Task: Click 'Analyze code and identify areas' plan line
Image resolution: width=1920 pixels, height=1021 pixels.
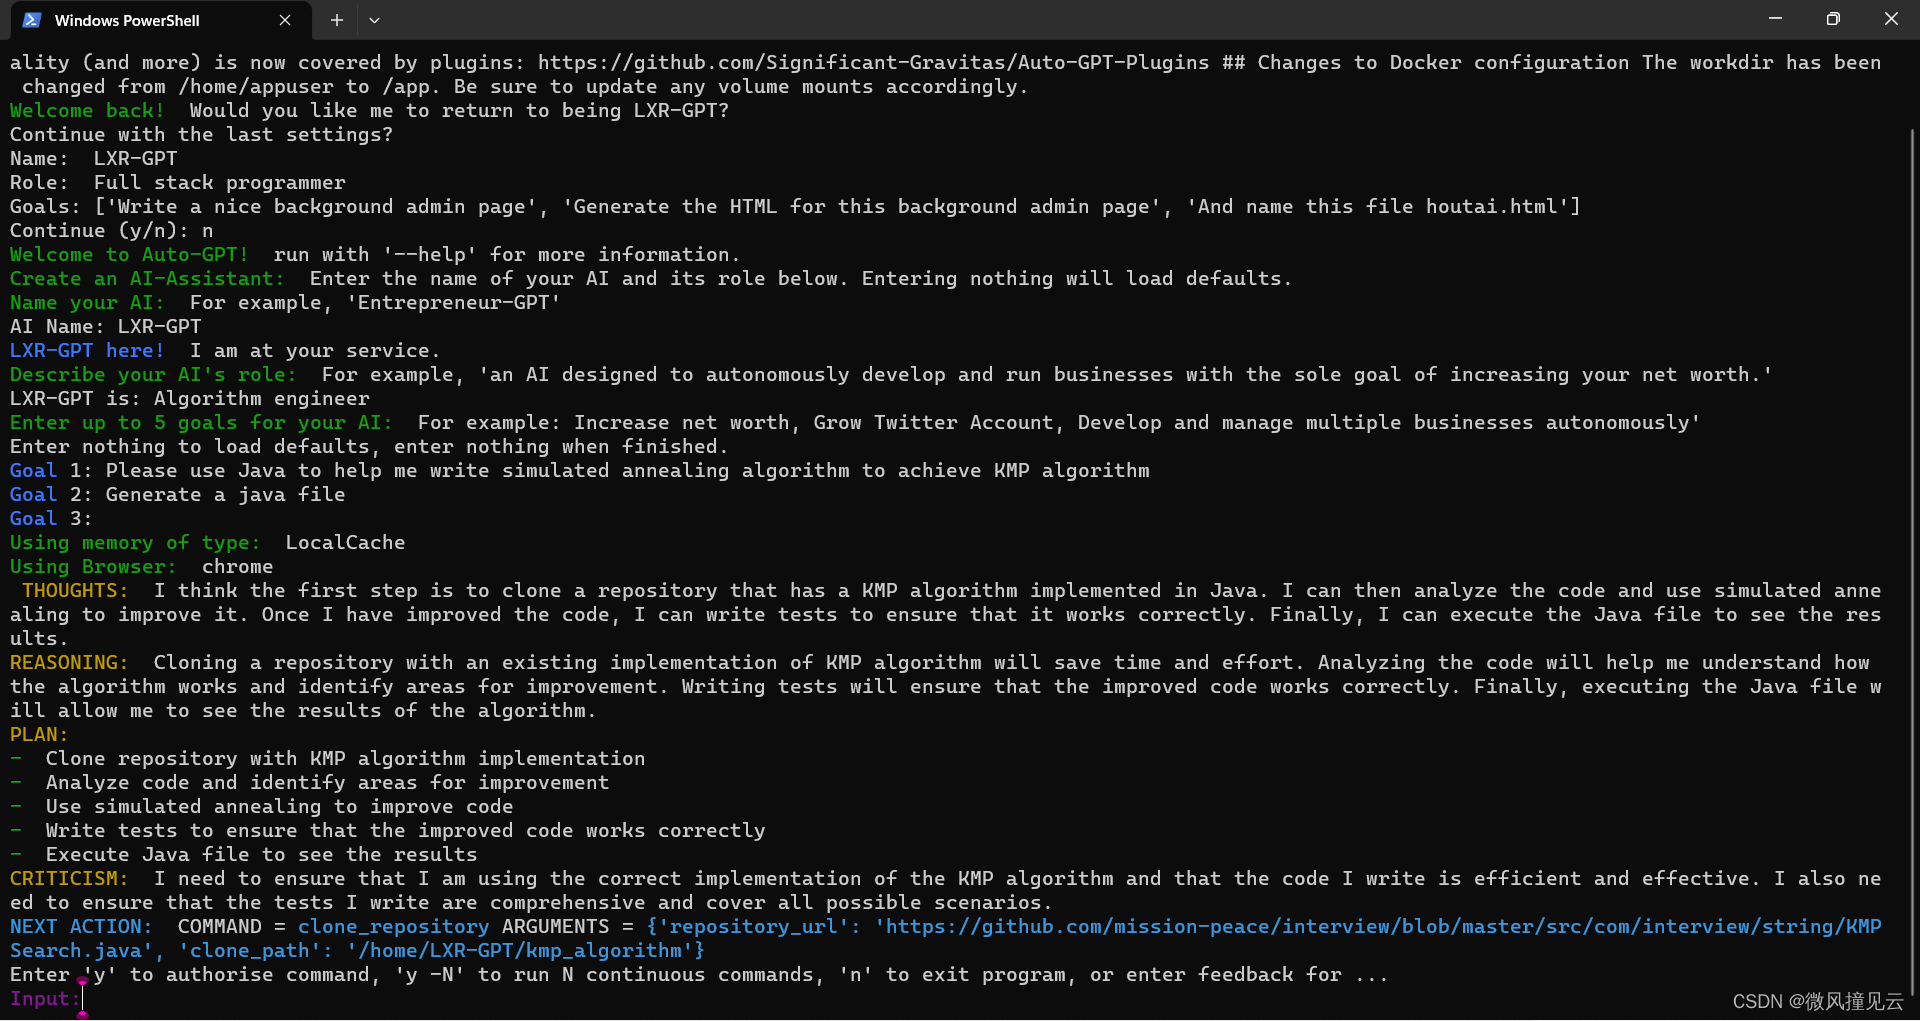Action: (327, 782)
